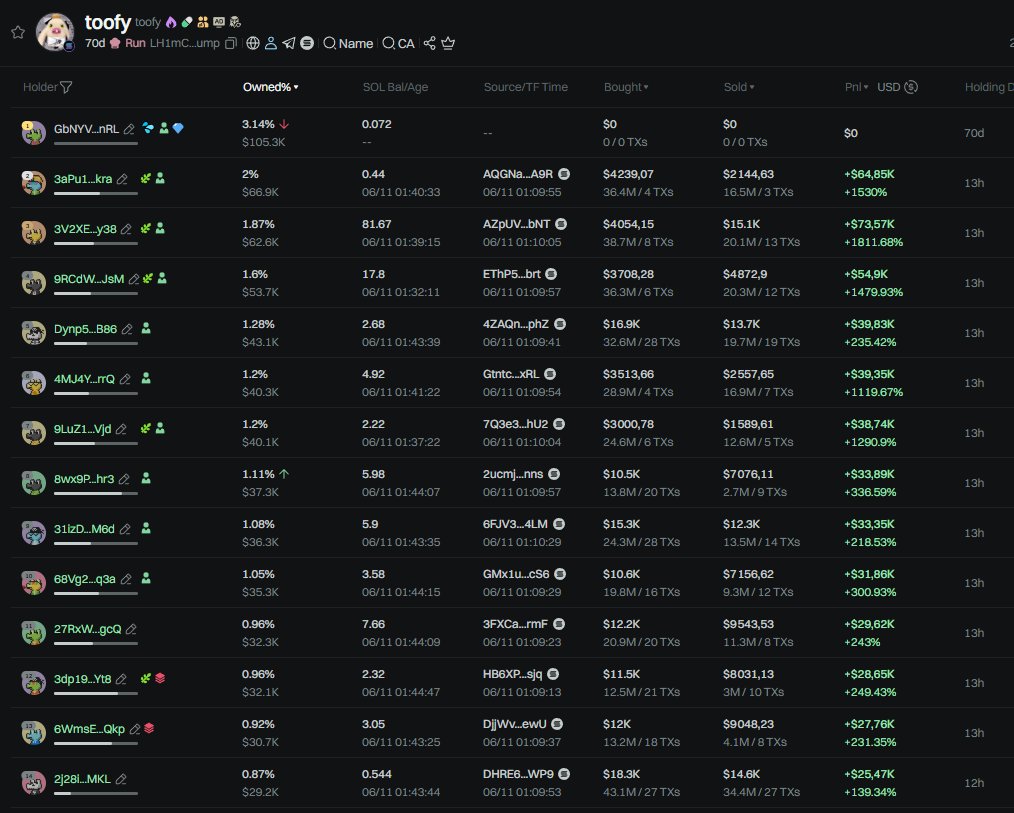Click the red stack badge on 6WmsE...Qkp
This screenshot has width=1014, height=813.
click(x=149, y=728)
